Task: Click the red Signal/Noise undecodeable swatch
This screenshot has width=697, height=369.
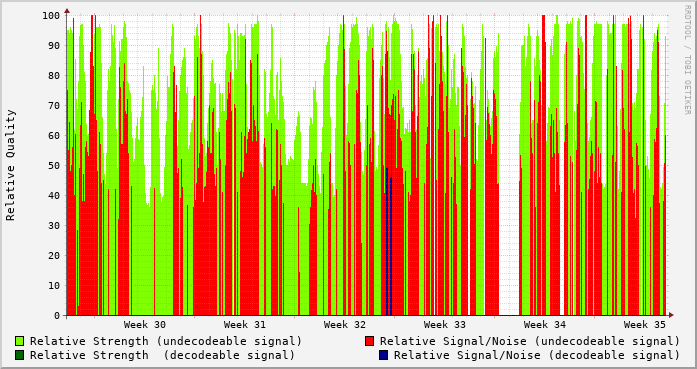Action: coord(369,341)
